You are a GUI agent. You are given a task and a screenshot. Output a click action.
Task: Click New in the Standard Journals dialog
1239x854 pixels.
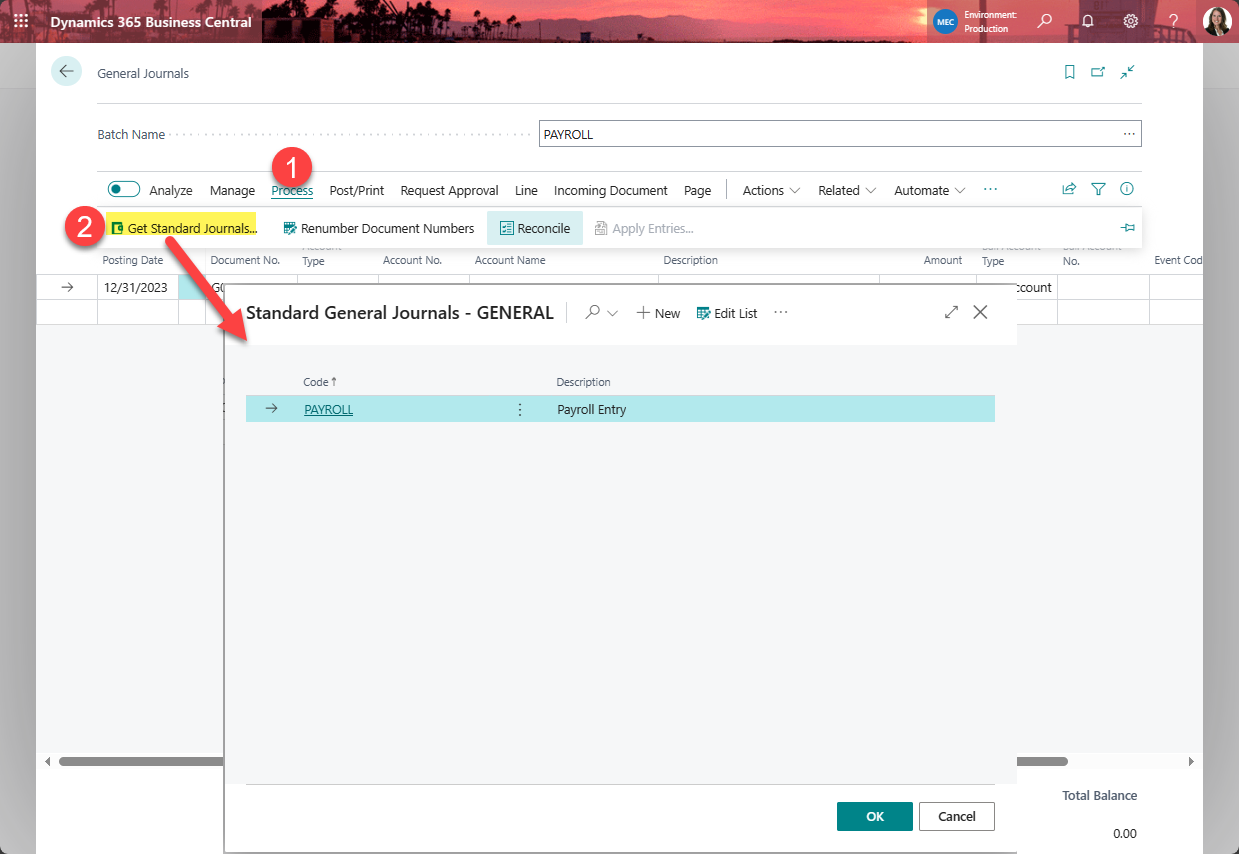coord(658,313)
